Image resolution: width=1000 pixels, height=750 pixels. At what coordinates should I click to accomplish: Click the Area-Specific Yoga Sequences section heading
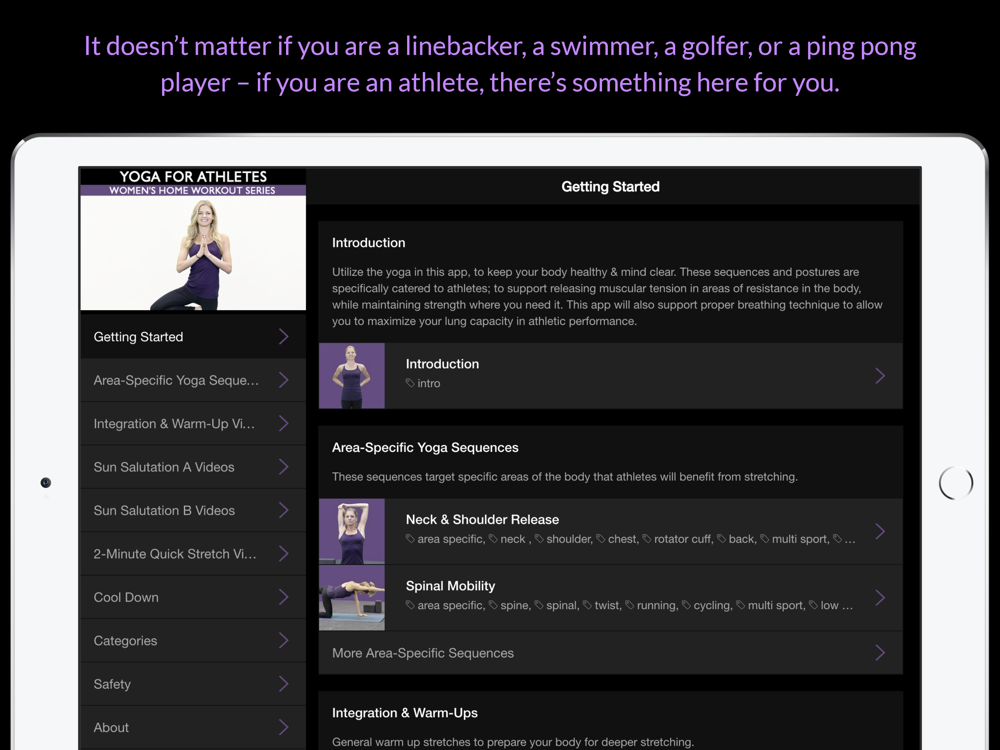pos(425,448)
